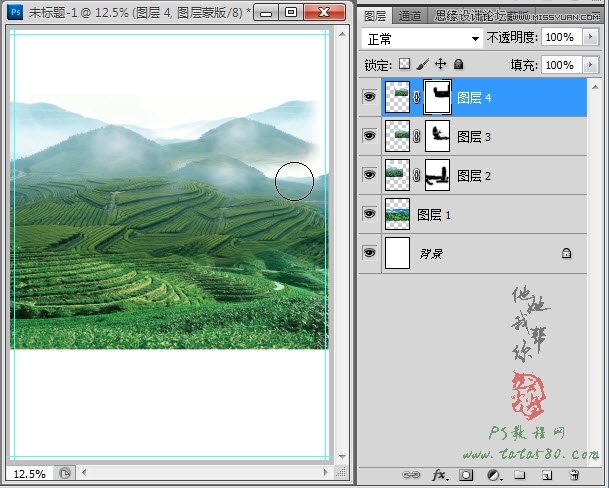Click the 填充 100% value field
Viewport: 609px width, 488px height.
[x=562, y=65]
